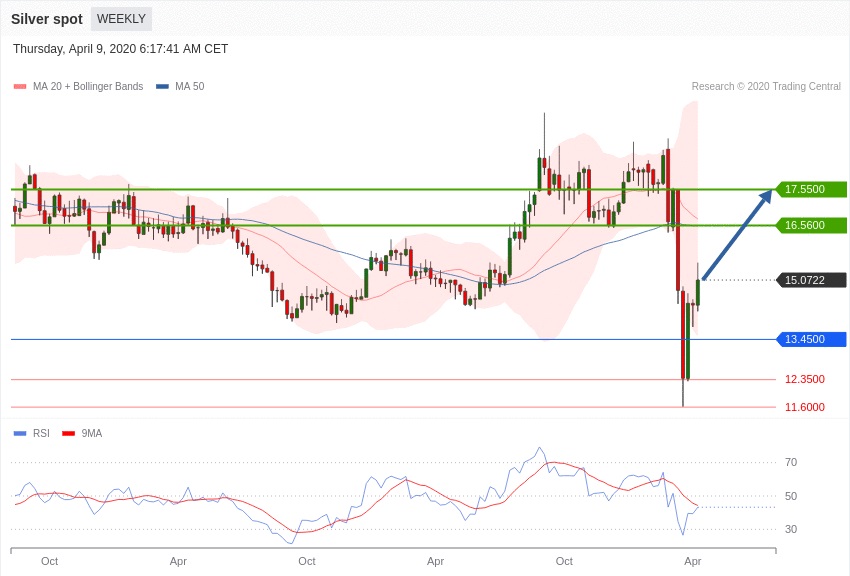This screenshot has width=850, height=576.
Task: Click the MA 20 + Bollinger Bands legend label
Action: [88, 86]
